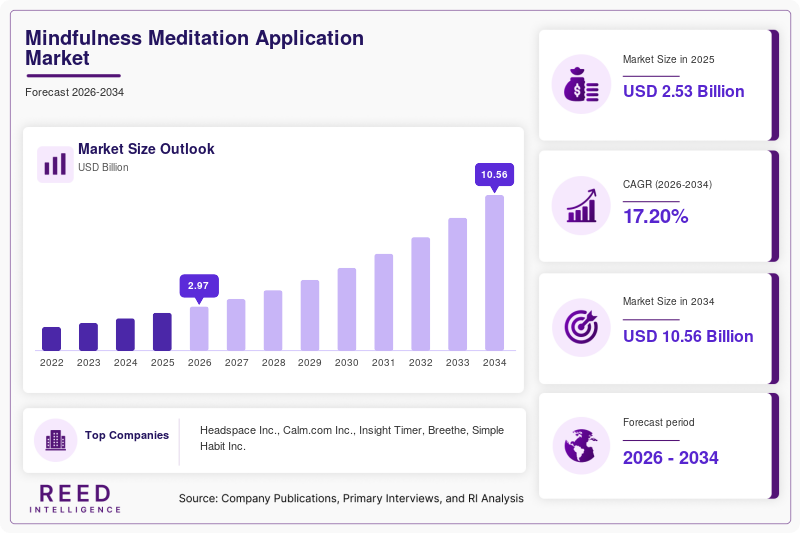Click the Market Size in 2034 label
The width and height of the screenshot is (800, 533).
668,301
